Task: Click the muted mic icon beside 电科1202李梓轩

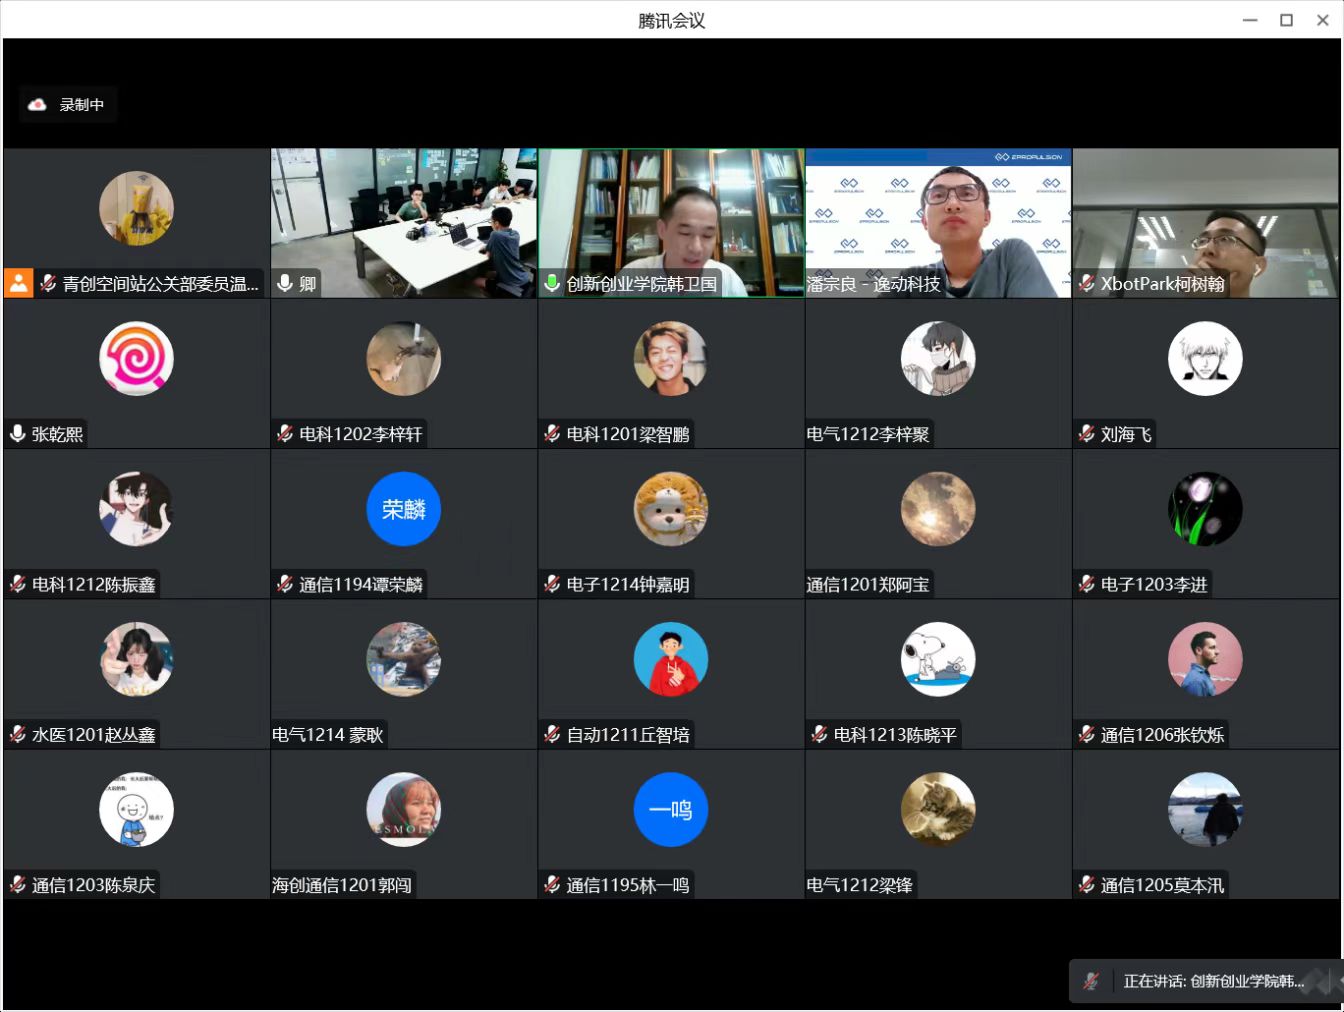Action: coord(285,433)
